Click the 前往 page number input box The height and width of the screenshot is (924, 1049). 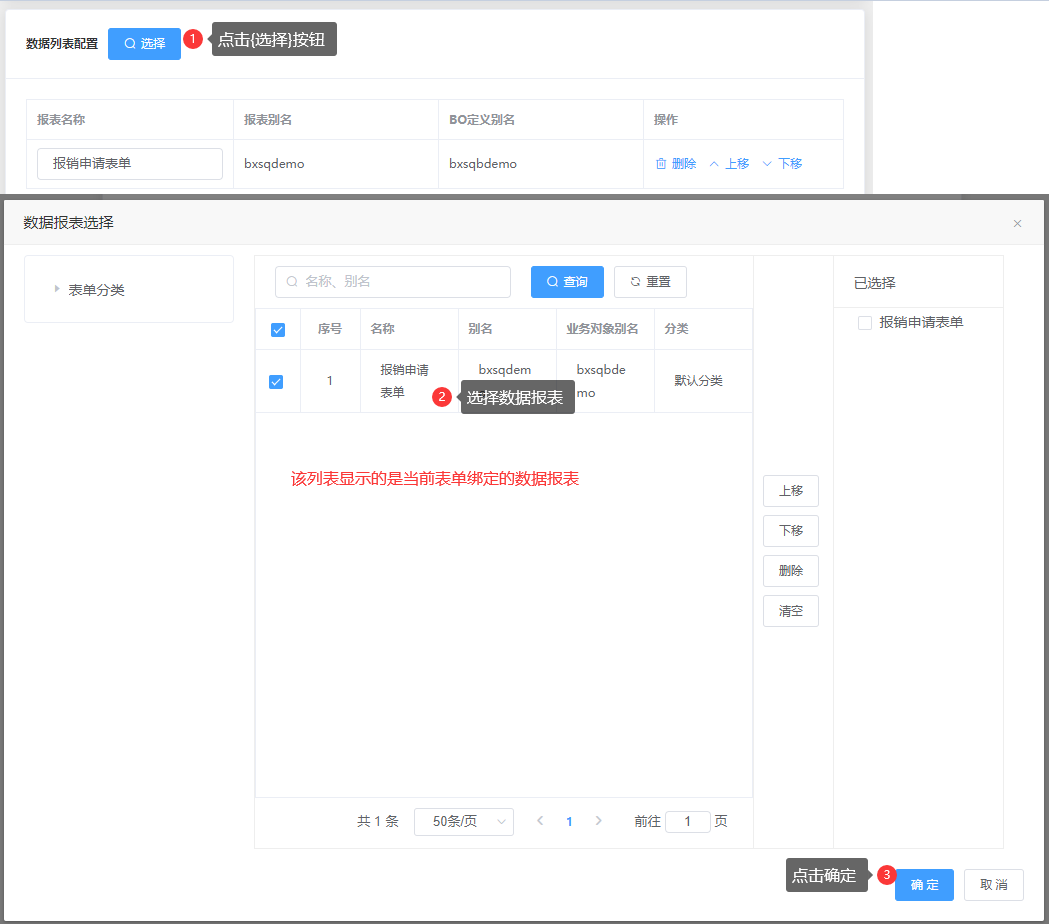pos(687,822)
